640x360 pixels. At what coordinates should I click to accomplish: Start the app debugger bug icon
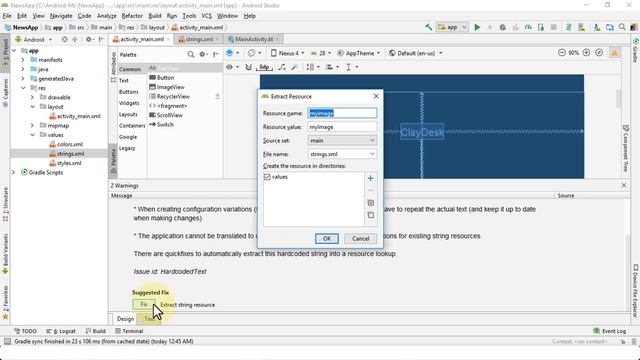502,27
